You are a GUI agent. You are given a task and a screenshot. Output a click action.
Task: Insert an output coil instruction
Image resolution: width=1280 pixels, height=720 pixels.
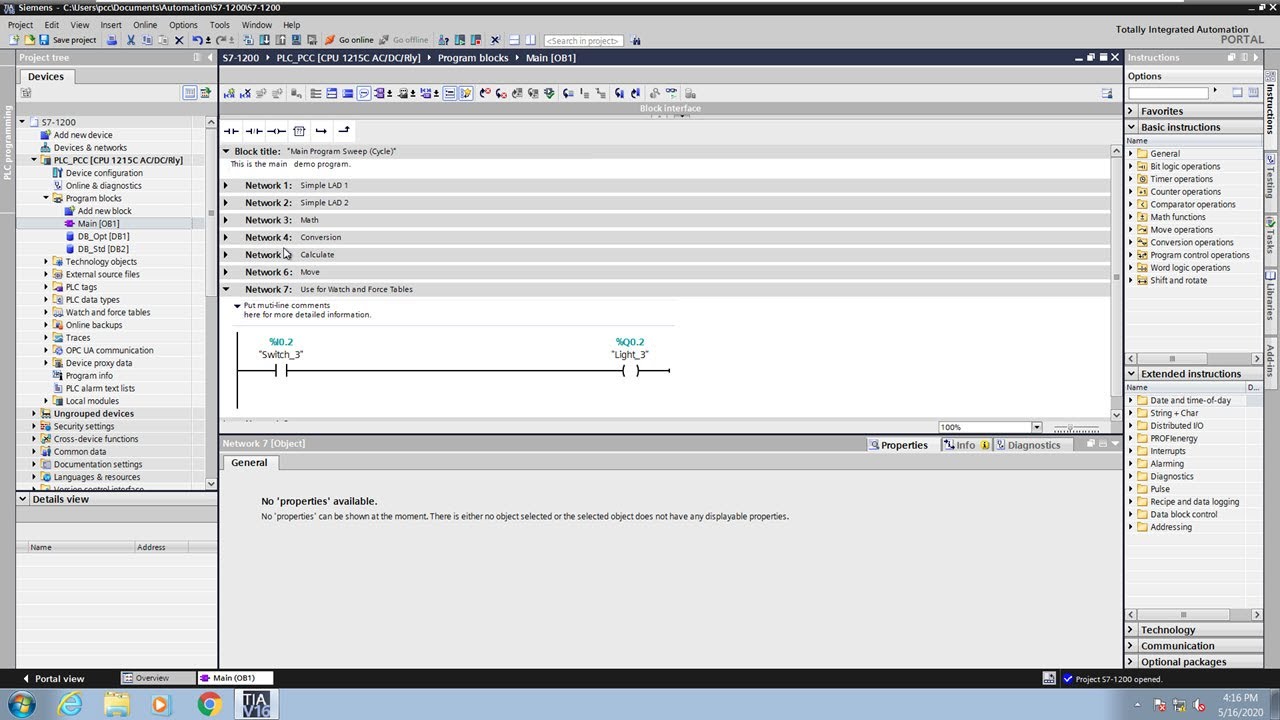(276, 131)
